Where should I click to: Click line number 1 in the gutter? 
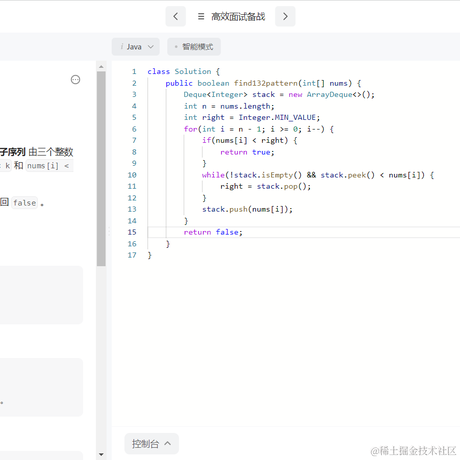134,72
